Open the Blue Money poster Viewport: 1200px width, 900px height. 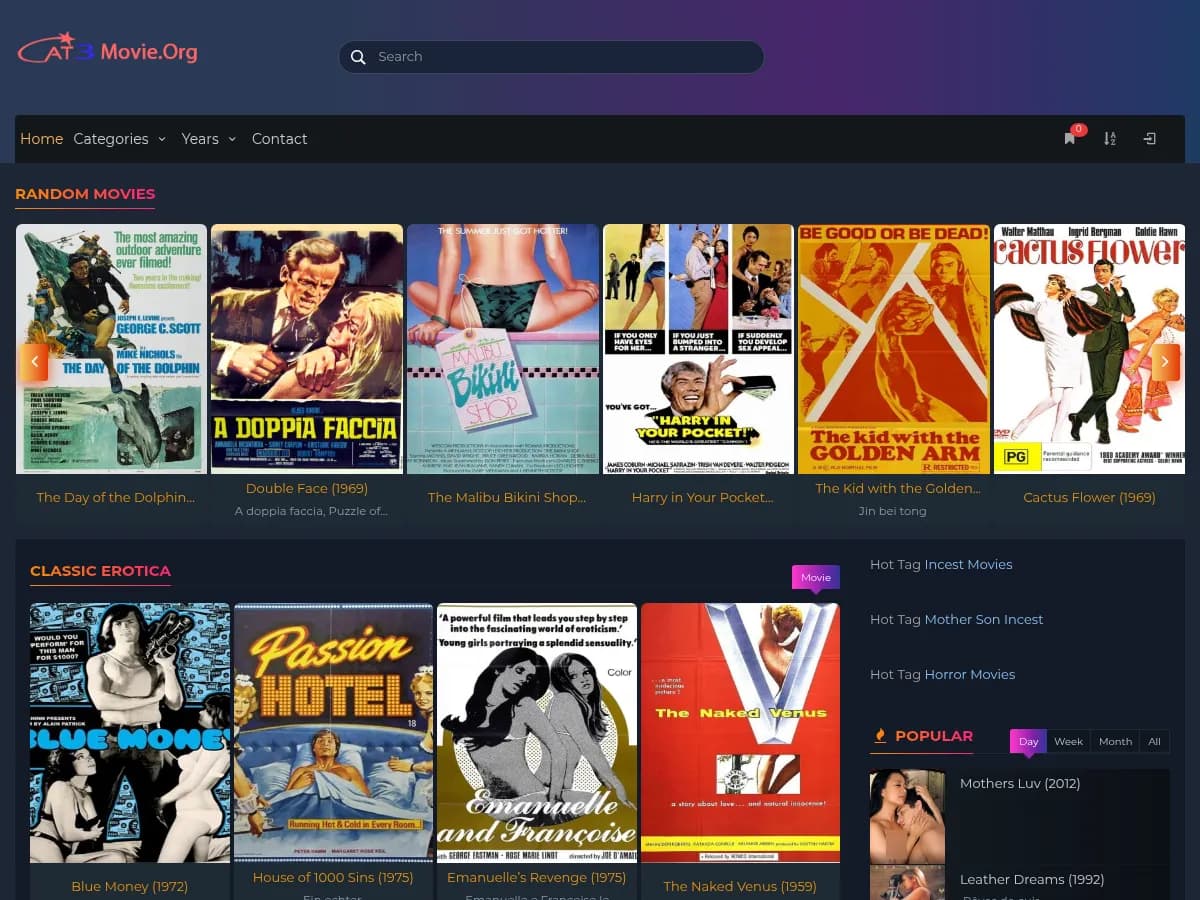[x=130, y=732]
